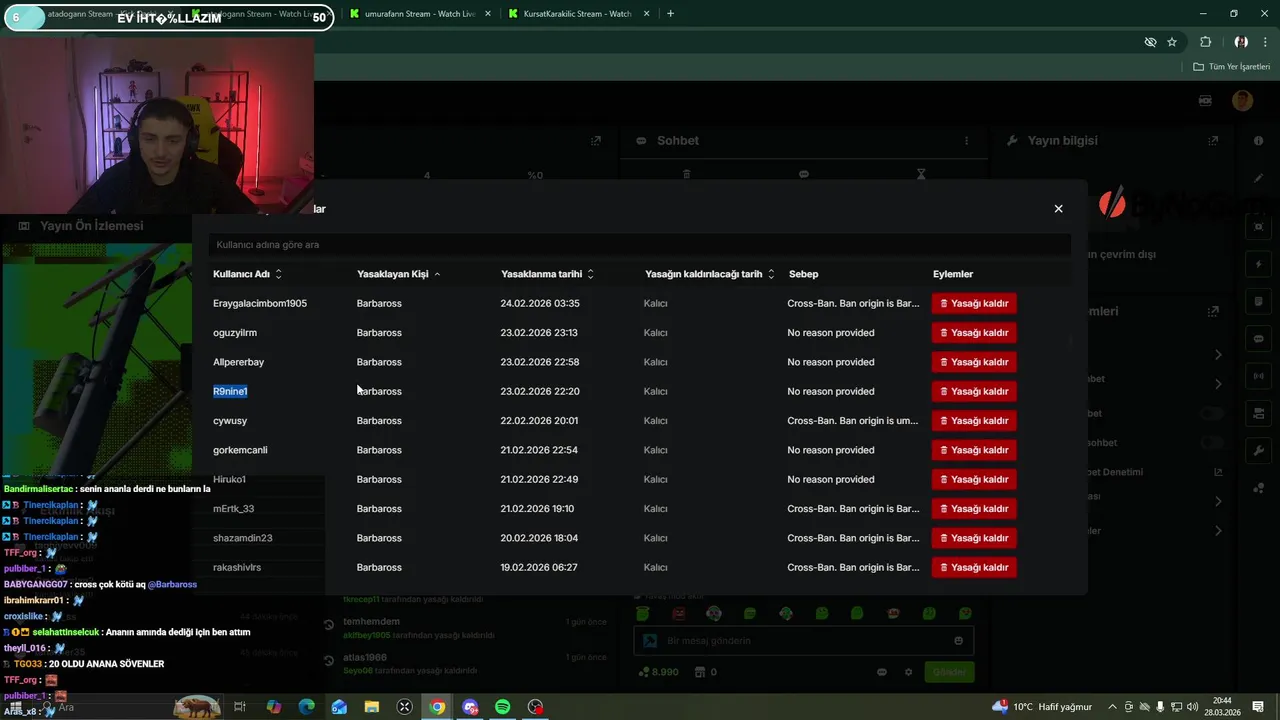Click the wrench sidebar icon

[1259, 451]
